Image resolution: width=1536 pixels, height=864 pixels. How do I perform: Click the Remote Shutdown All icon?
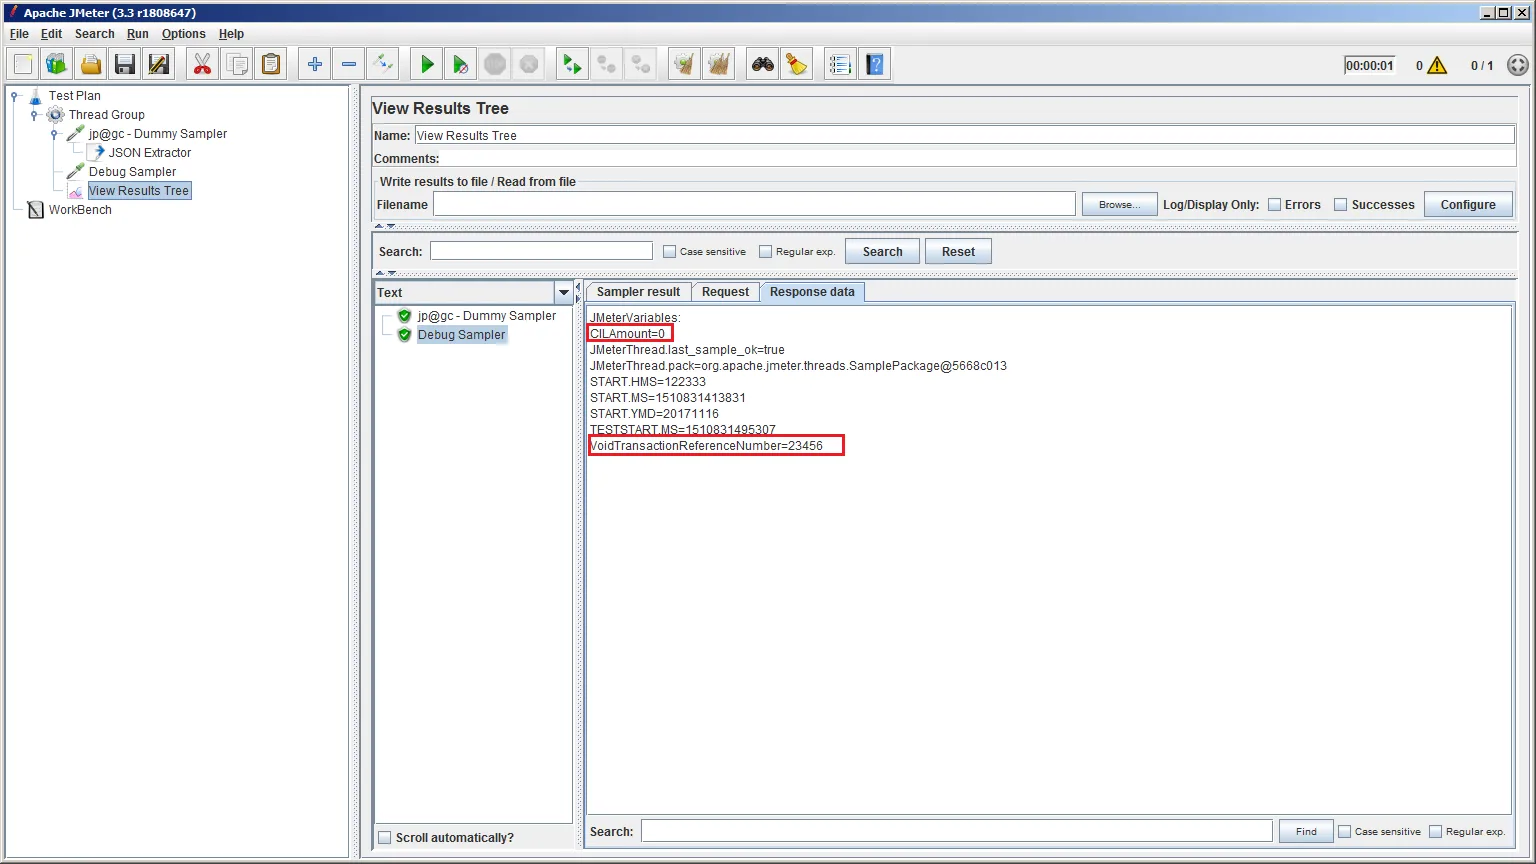(x=641, y=65)
